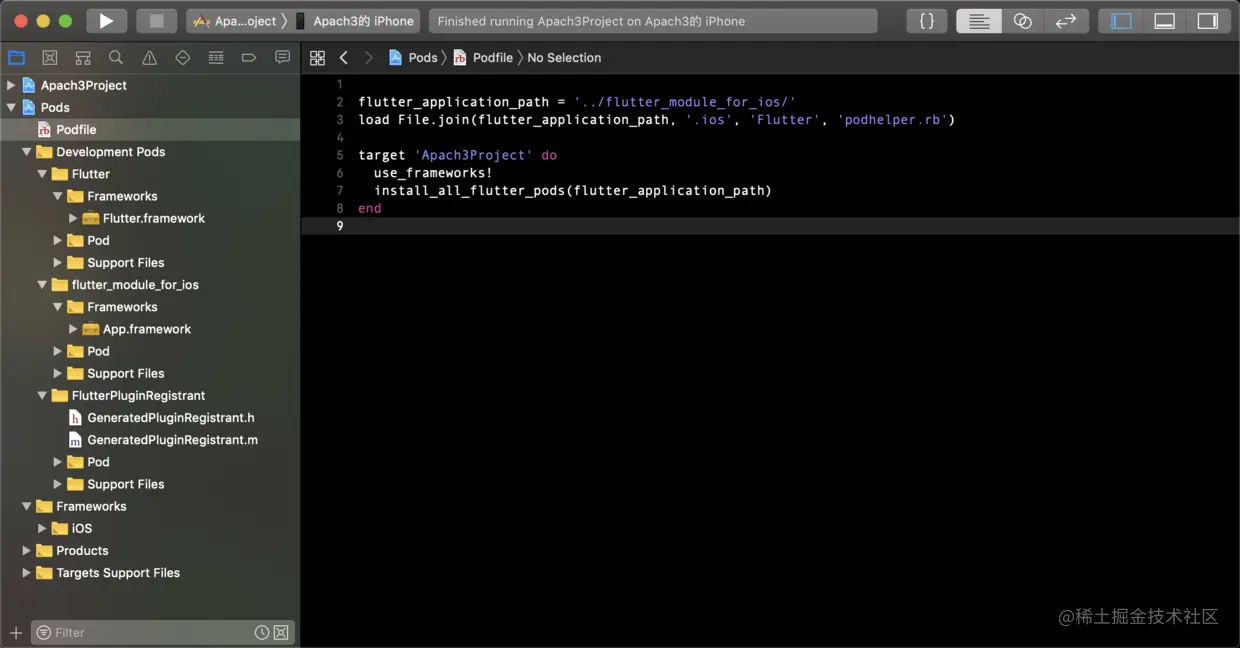Choose the Apach3的 iPhone run destination
The width and height of the screenshot is (1240, 648).
coord(354,21)
